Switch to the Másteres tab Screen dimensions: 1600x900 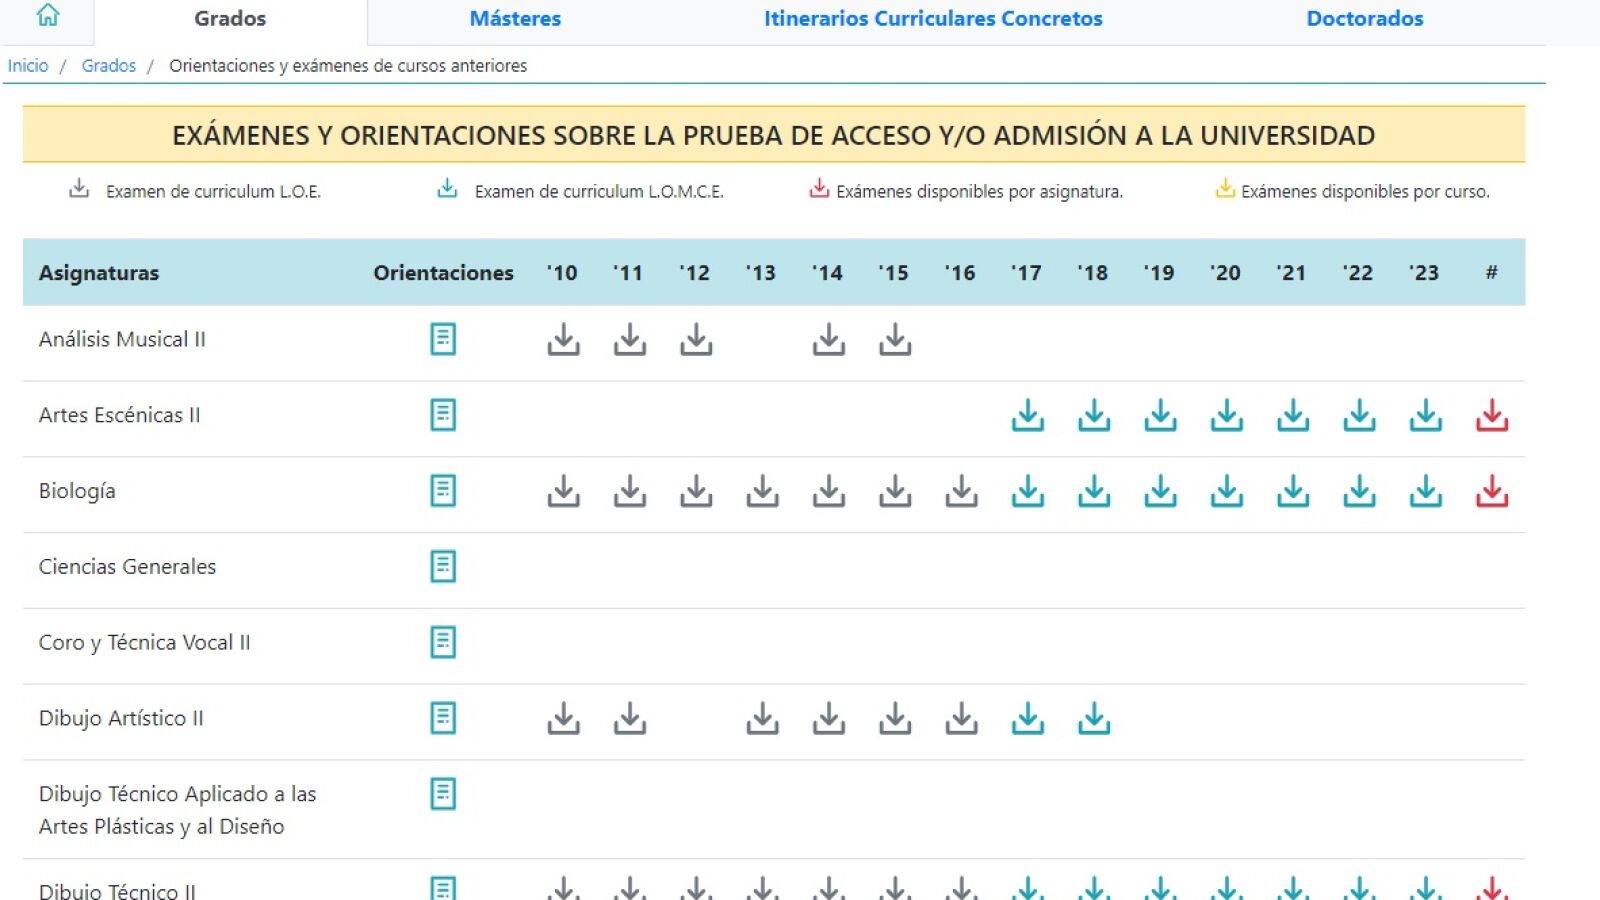click(x=515, y=19)
